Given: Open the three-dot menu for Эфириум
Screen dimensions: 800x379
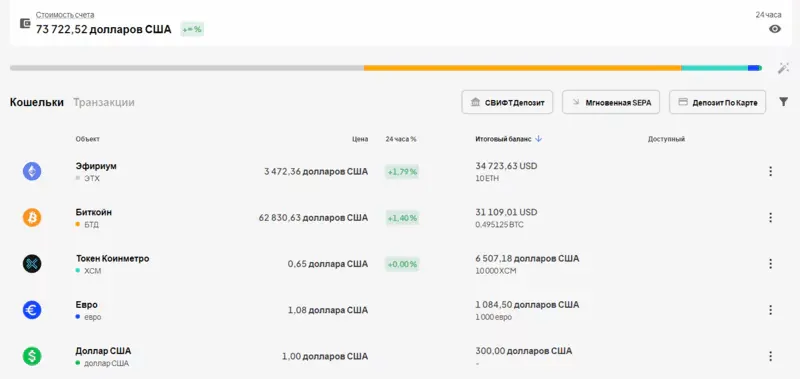Looking at the screenshot, I should (x=770, y=171).
